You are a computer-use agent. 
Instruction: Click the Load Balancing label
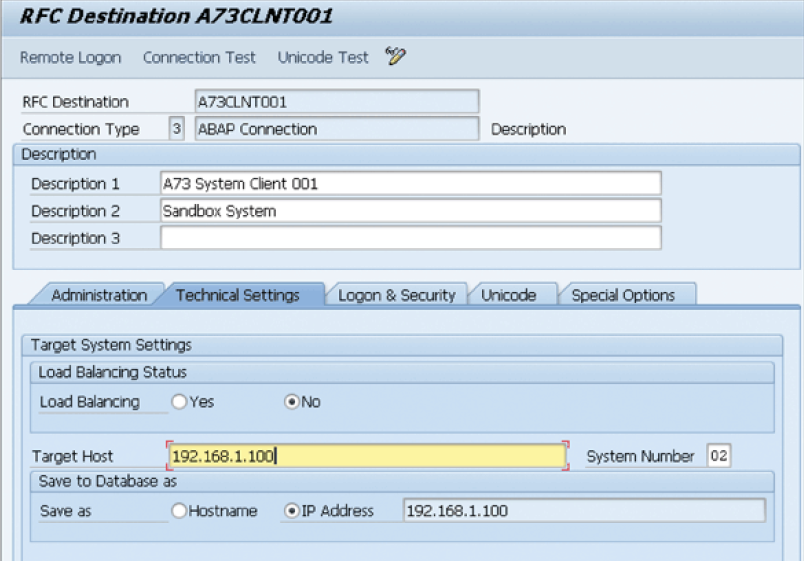click(x=90, y=402)
